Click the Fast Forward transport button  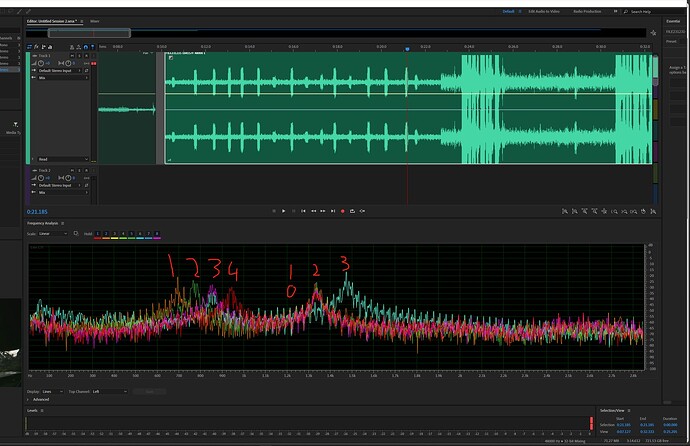coord(323,211)
